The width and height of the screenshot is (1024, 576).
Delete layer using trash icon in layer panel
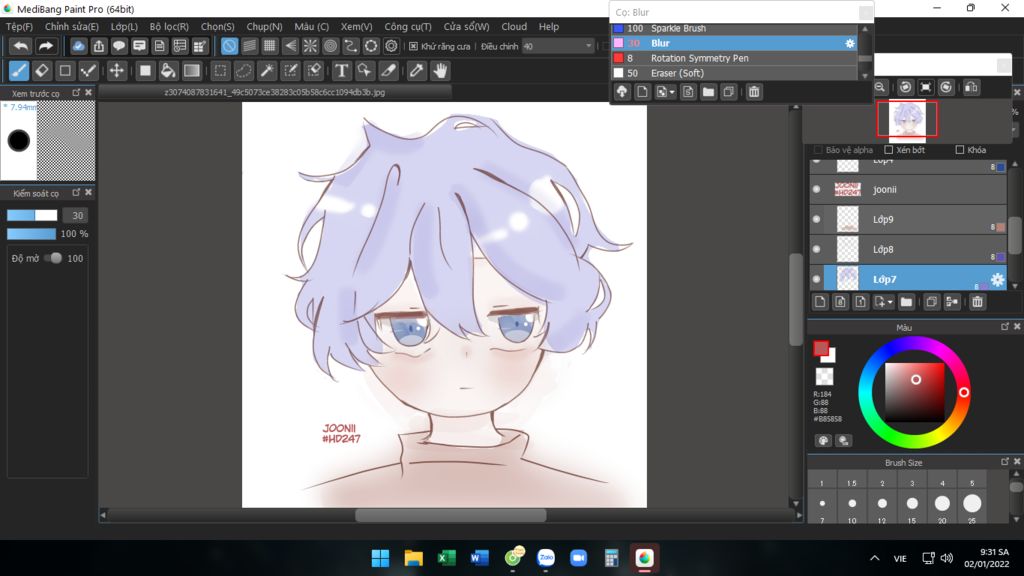point(977,302)
